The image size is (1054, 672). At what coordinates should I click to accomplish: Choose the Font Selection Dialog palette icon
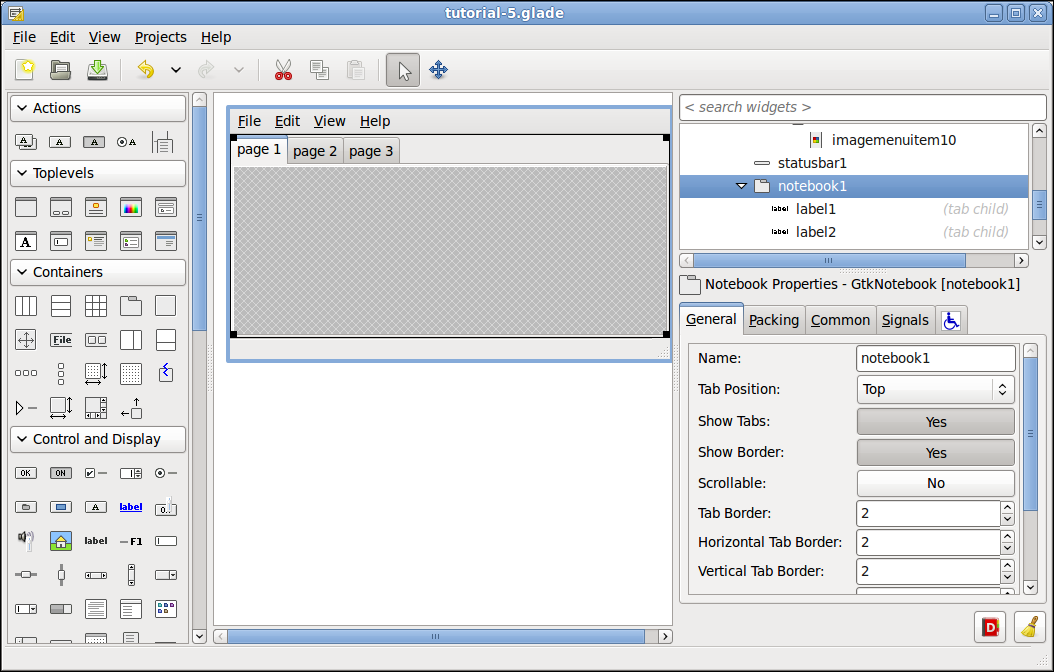[x=26, y=241]
